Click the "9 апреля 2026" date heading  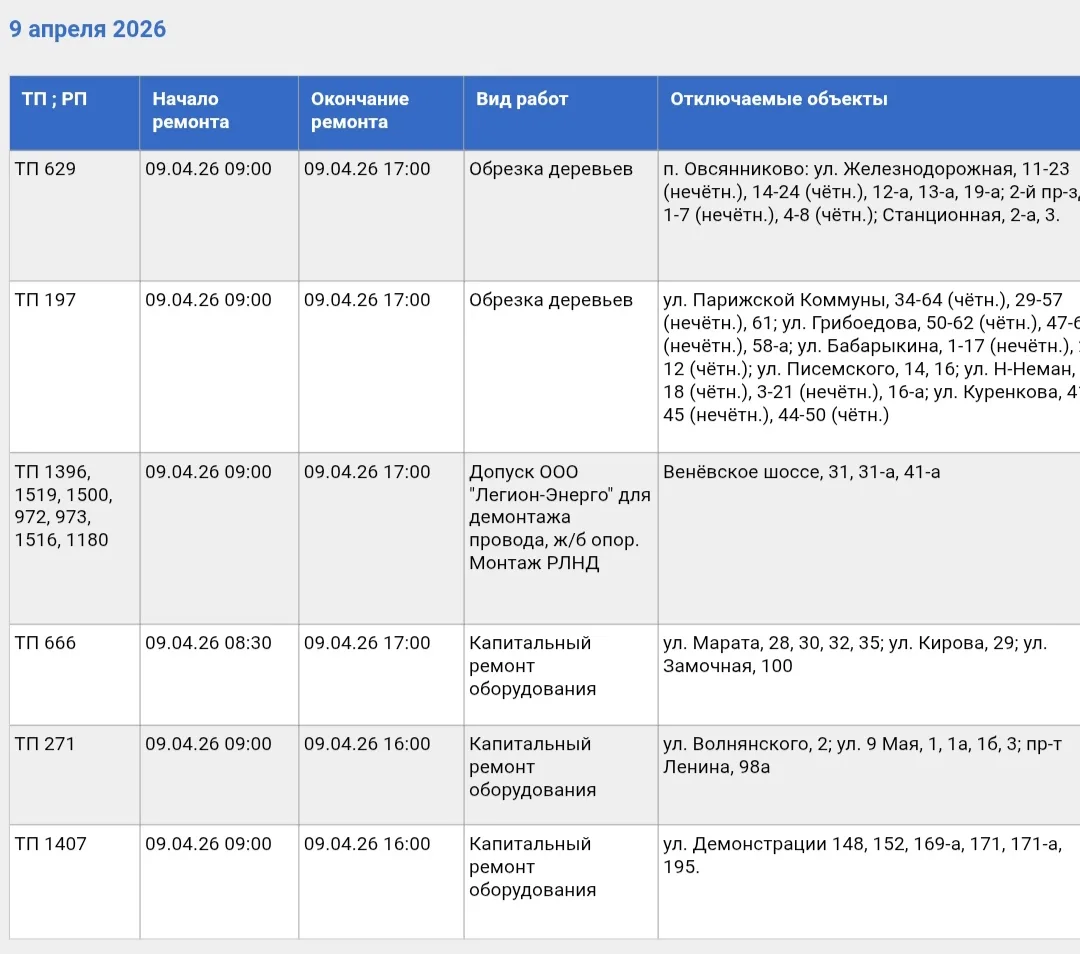tap(88, 30)
